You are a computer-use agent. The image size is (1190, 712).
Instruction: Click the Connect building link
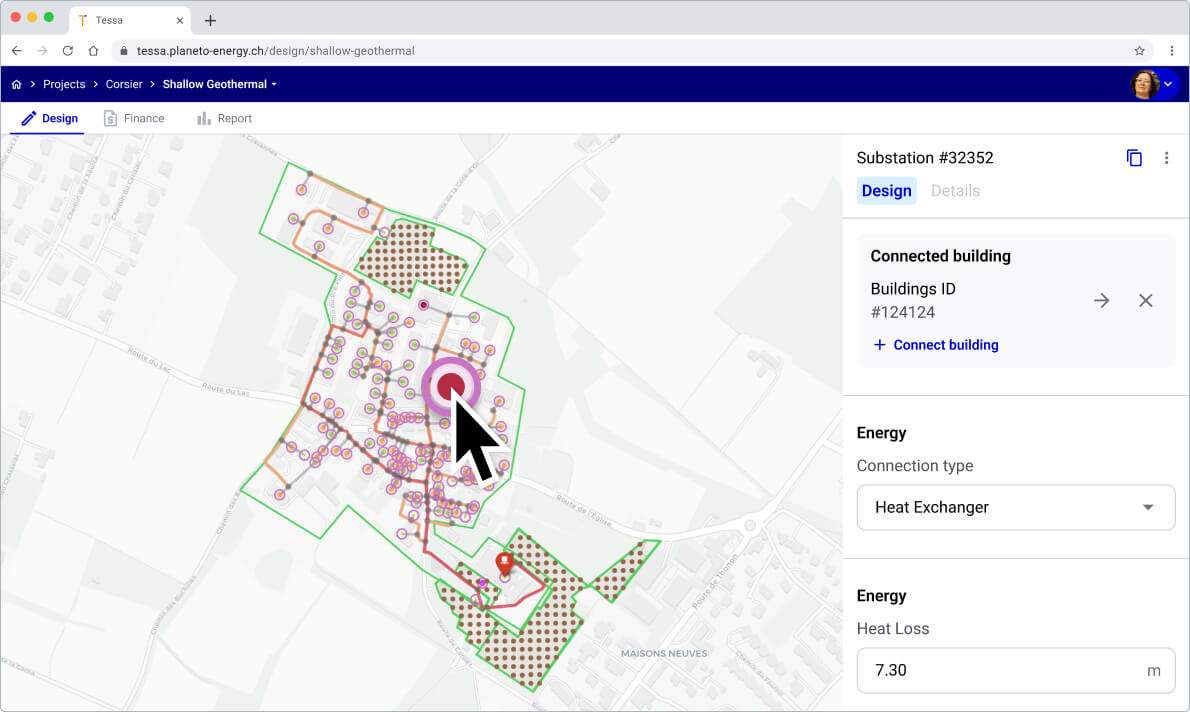point(935,345)
